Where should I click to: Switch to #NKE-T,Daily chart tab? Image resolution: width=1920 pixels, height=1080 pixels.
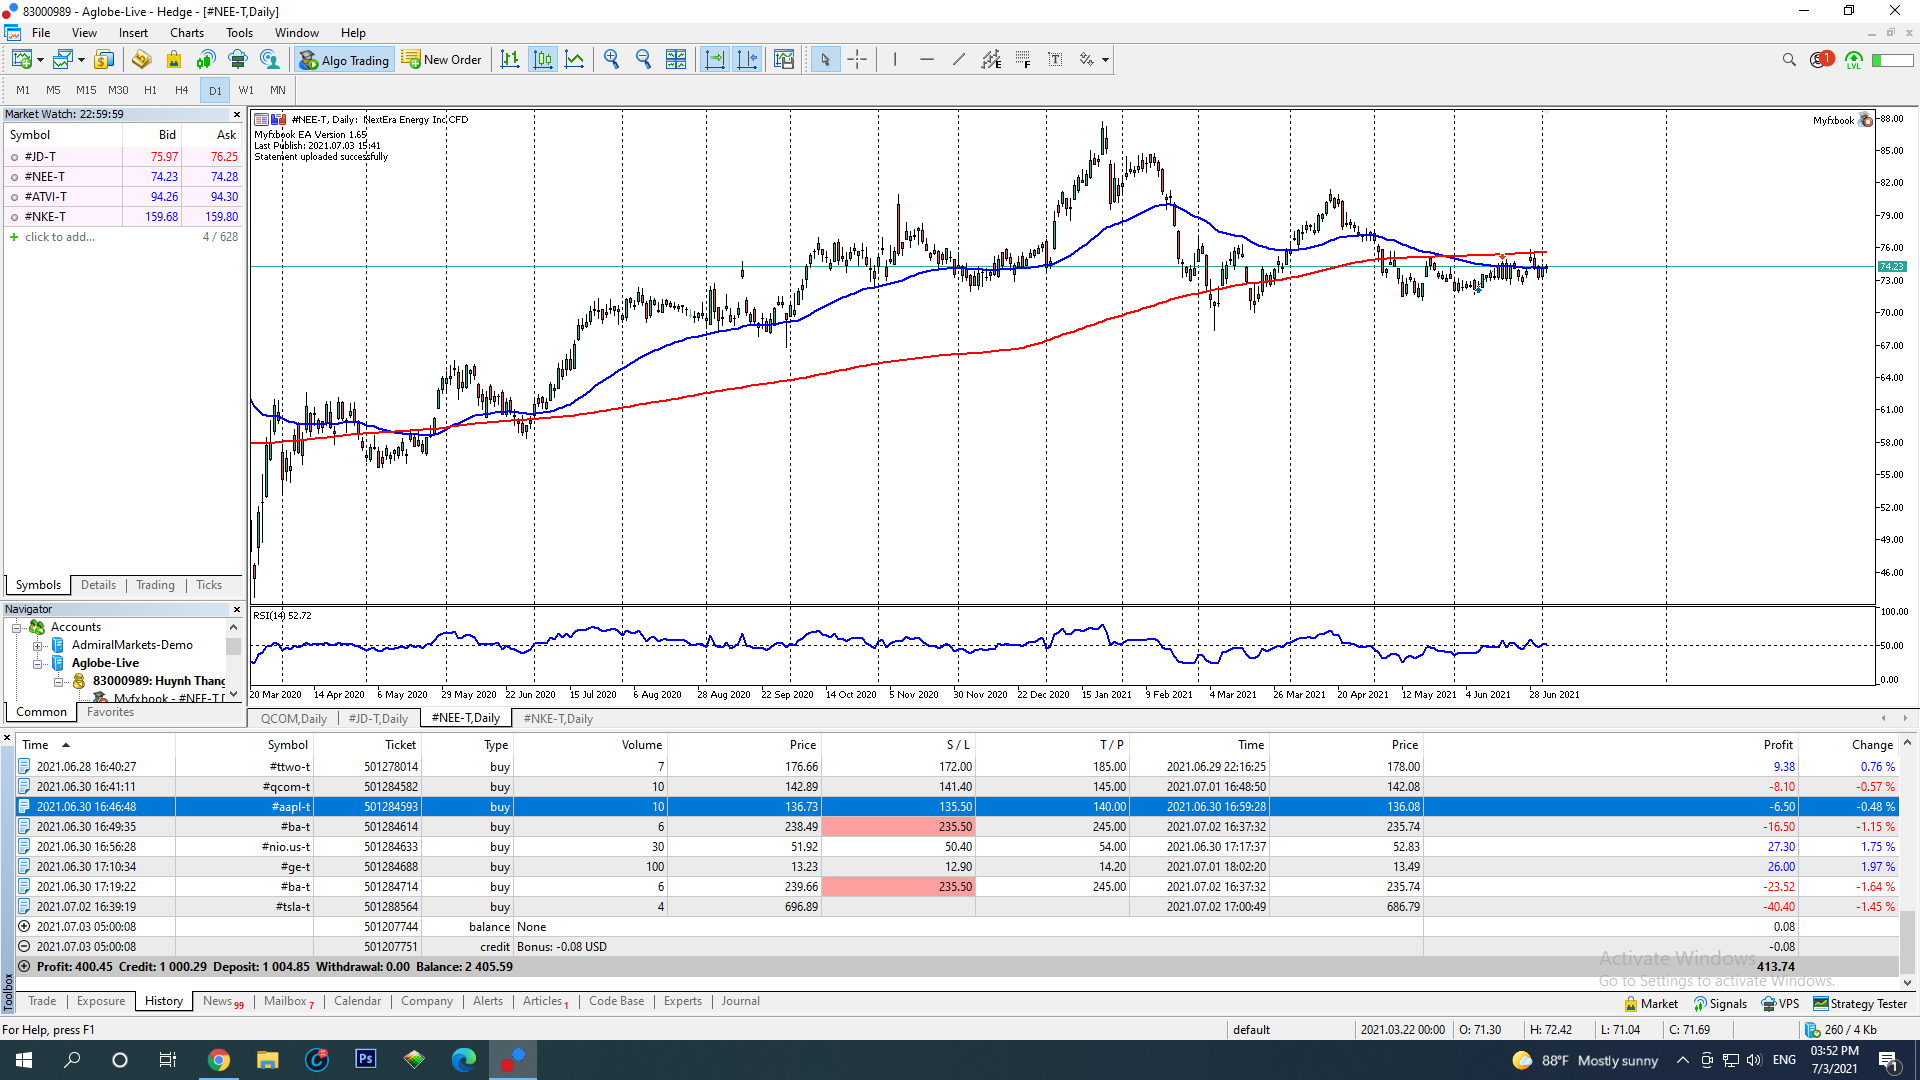pos(558,719)
